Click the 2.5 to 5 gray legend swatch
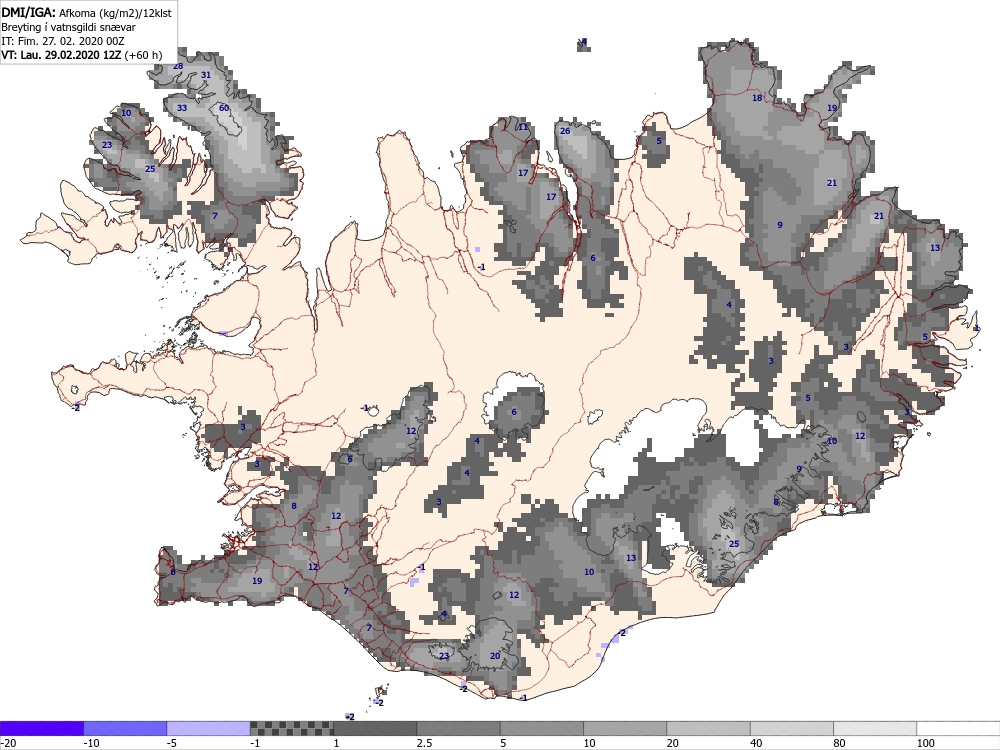Image resolution: width=1000 pixels, height=750 pixels. 459,729
